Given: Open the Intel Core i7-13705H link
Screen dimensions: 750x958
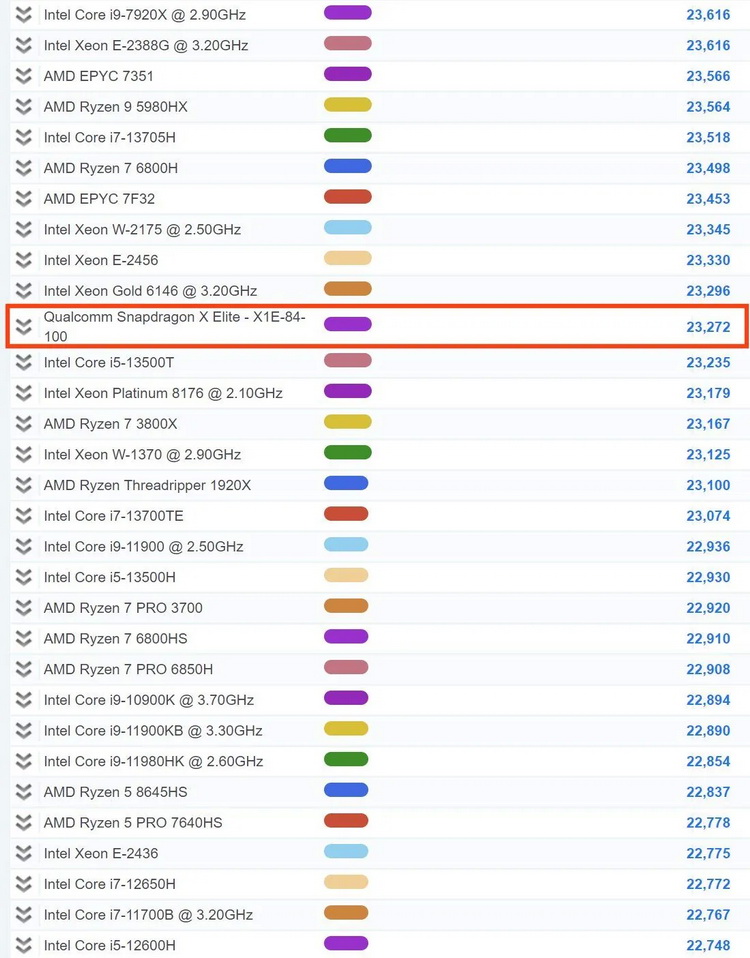Looking at the screenshot, I should 110,137.
